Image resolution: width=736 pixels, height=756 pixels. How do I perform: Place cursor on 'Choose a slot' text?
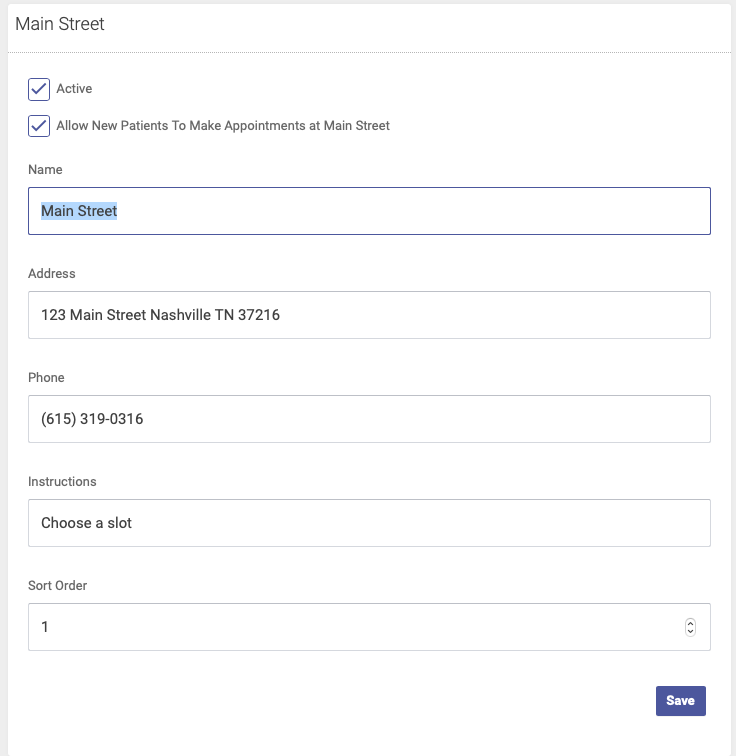[86, 523]
